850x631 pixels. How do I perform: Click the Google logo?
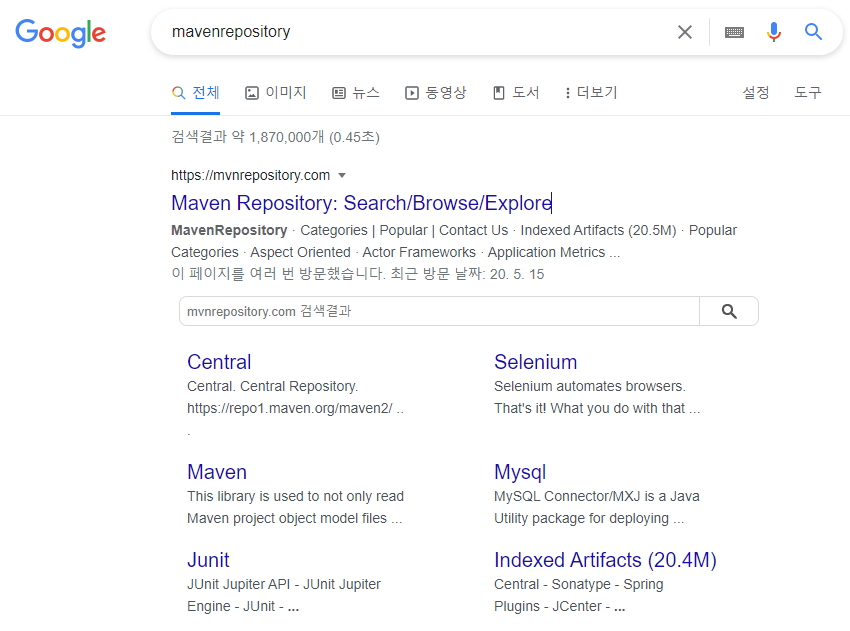point(60,33)
